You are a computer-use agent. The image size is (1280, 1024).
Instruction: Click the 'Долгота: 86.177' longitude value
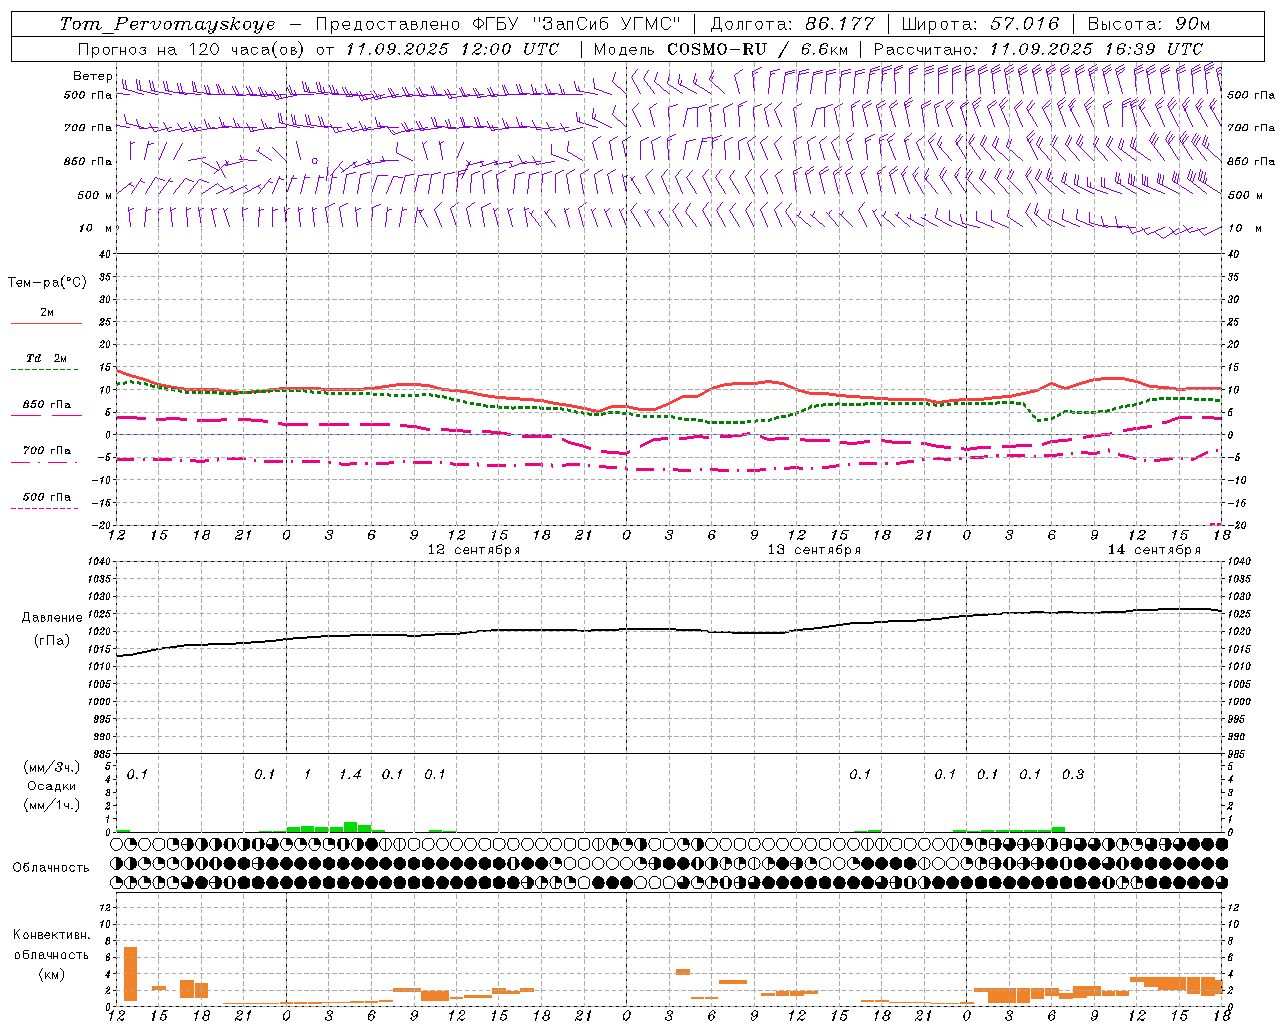pyautogui.click(x=792, y=24)
